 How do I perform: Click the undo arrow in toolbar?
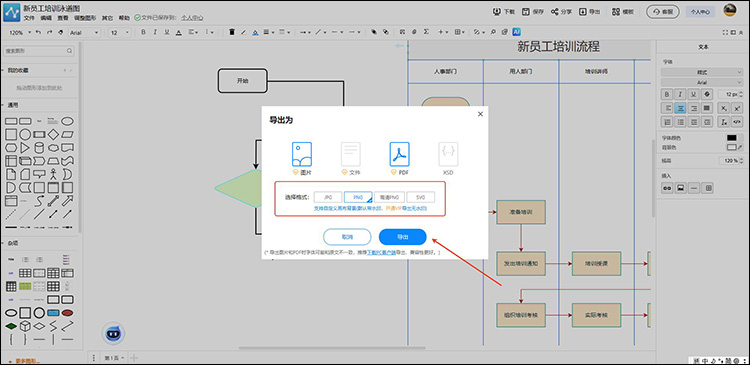point(39,32)
